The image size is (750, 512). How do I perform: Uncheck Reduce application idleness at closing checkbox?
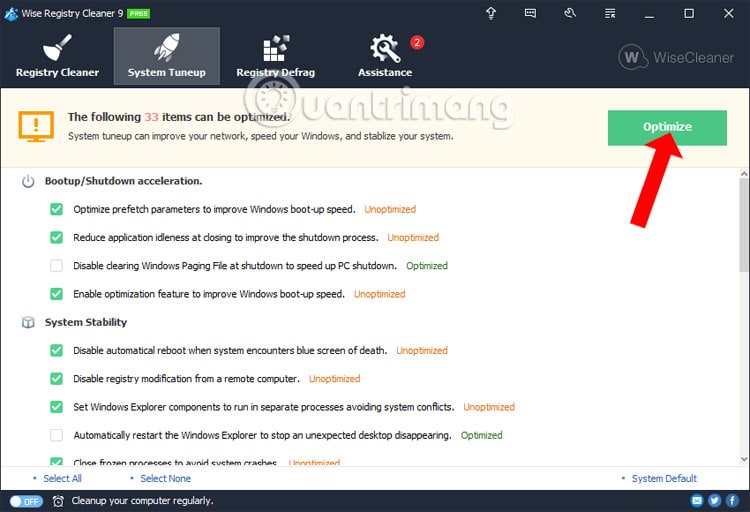tap(56, 237)
